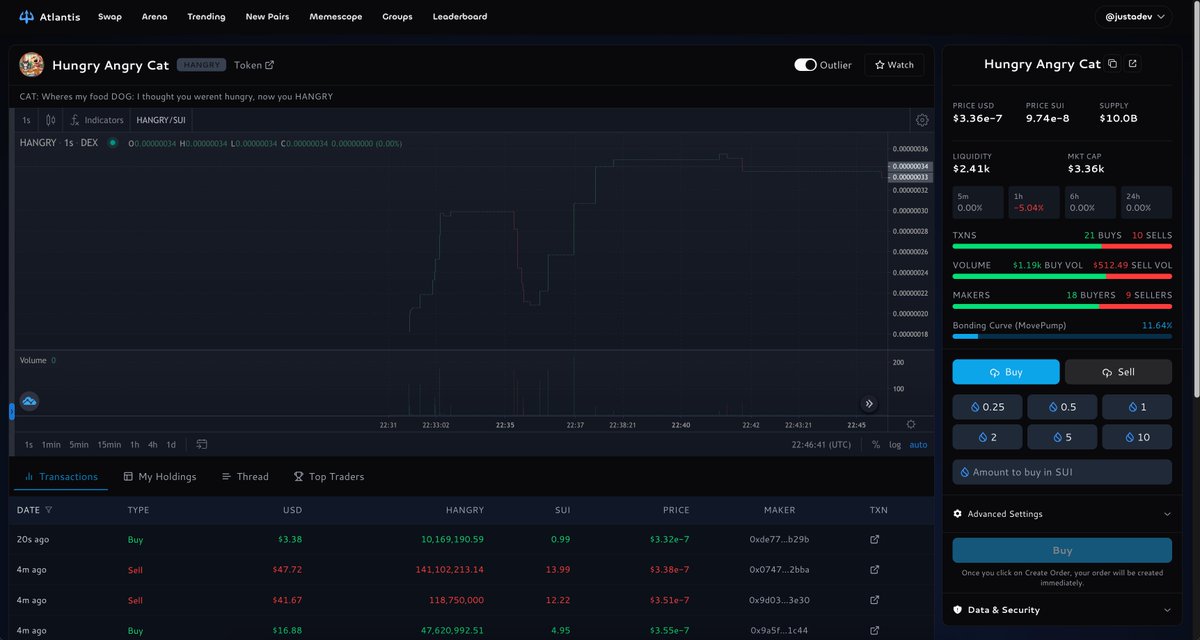Click the DATE column filter icon
The width and height of the screenshot is (1200, 640).
click(49, 510)
